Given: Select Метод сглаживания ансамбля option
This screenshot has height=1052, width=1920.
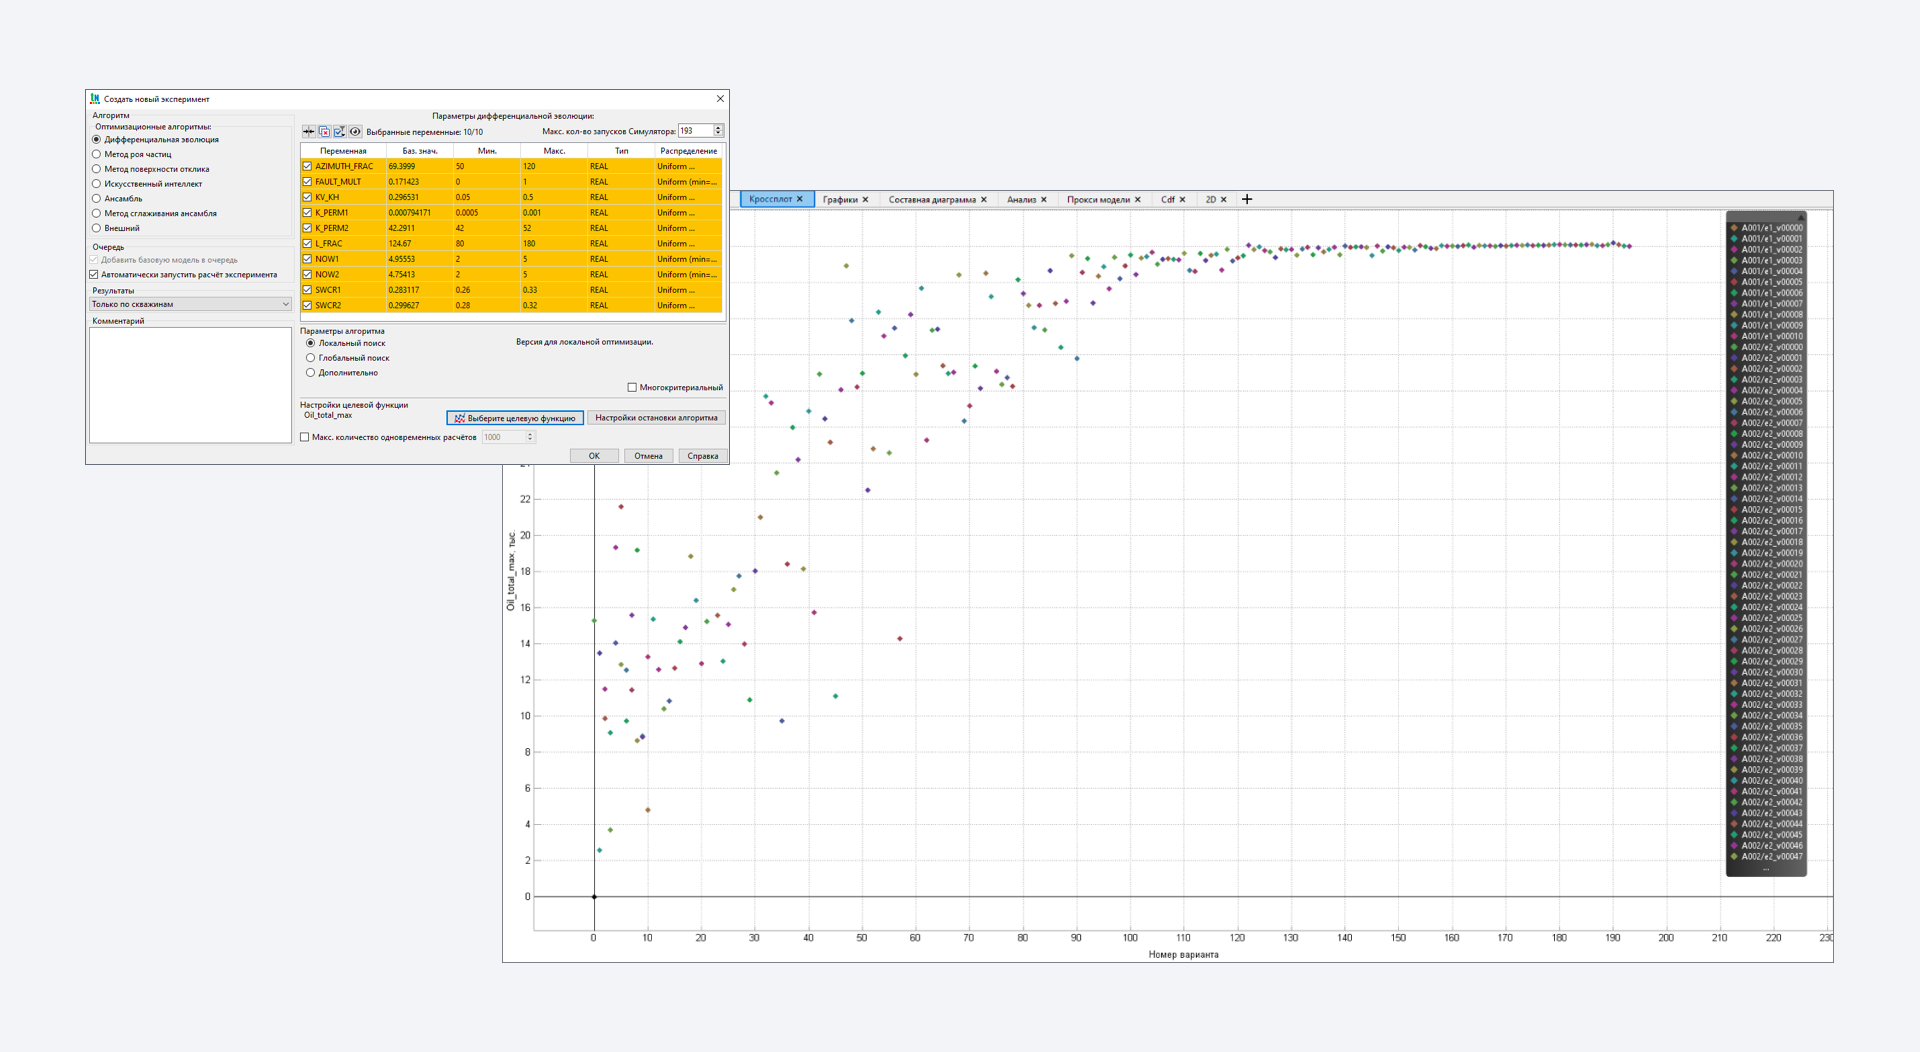Looking at the screenshot, I should (x=97, y=213).
